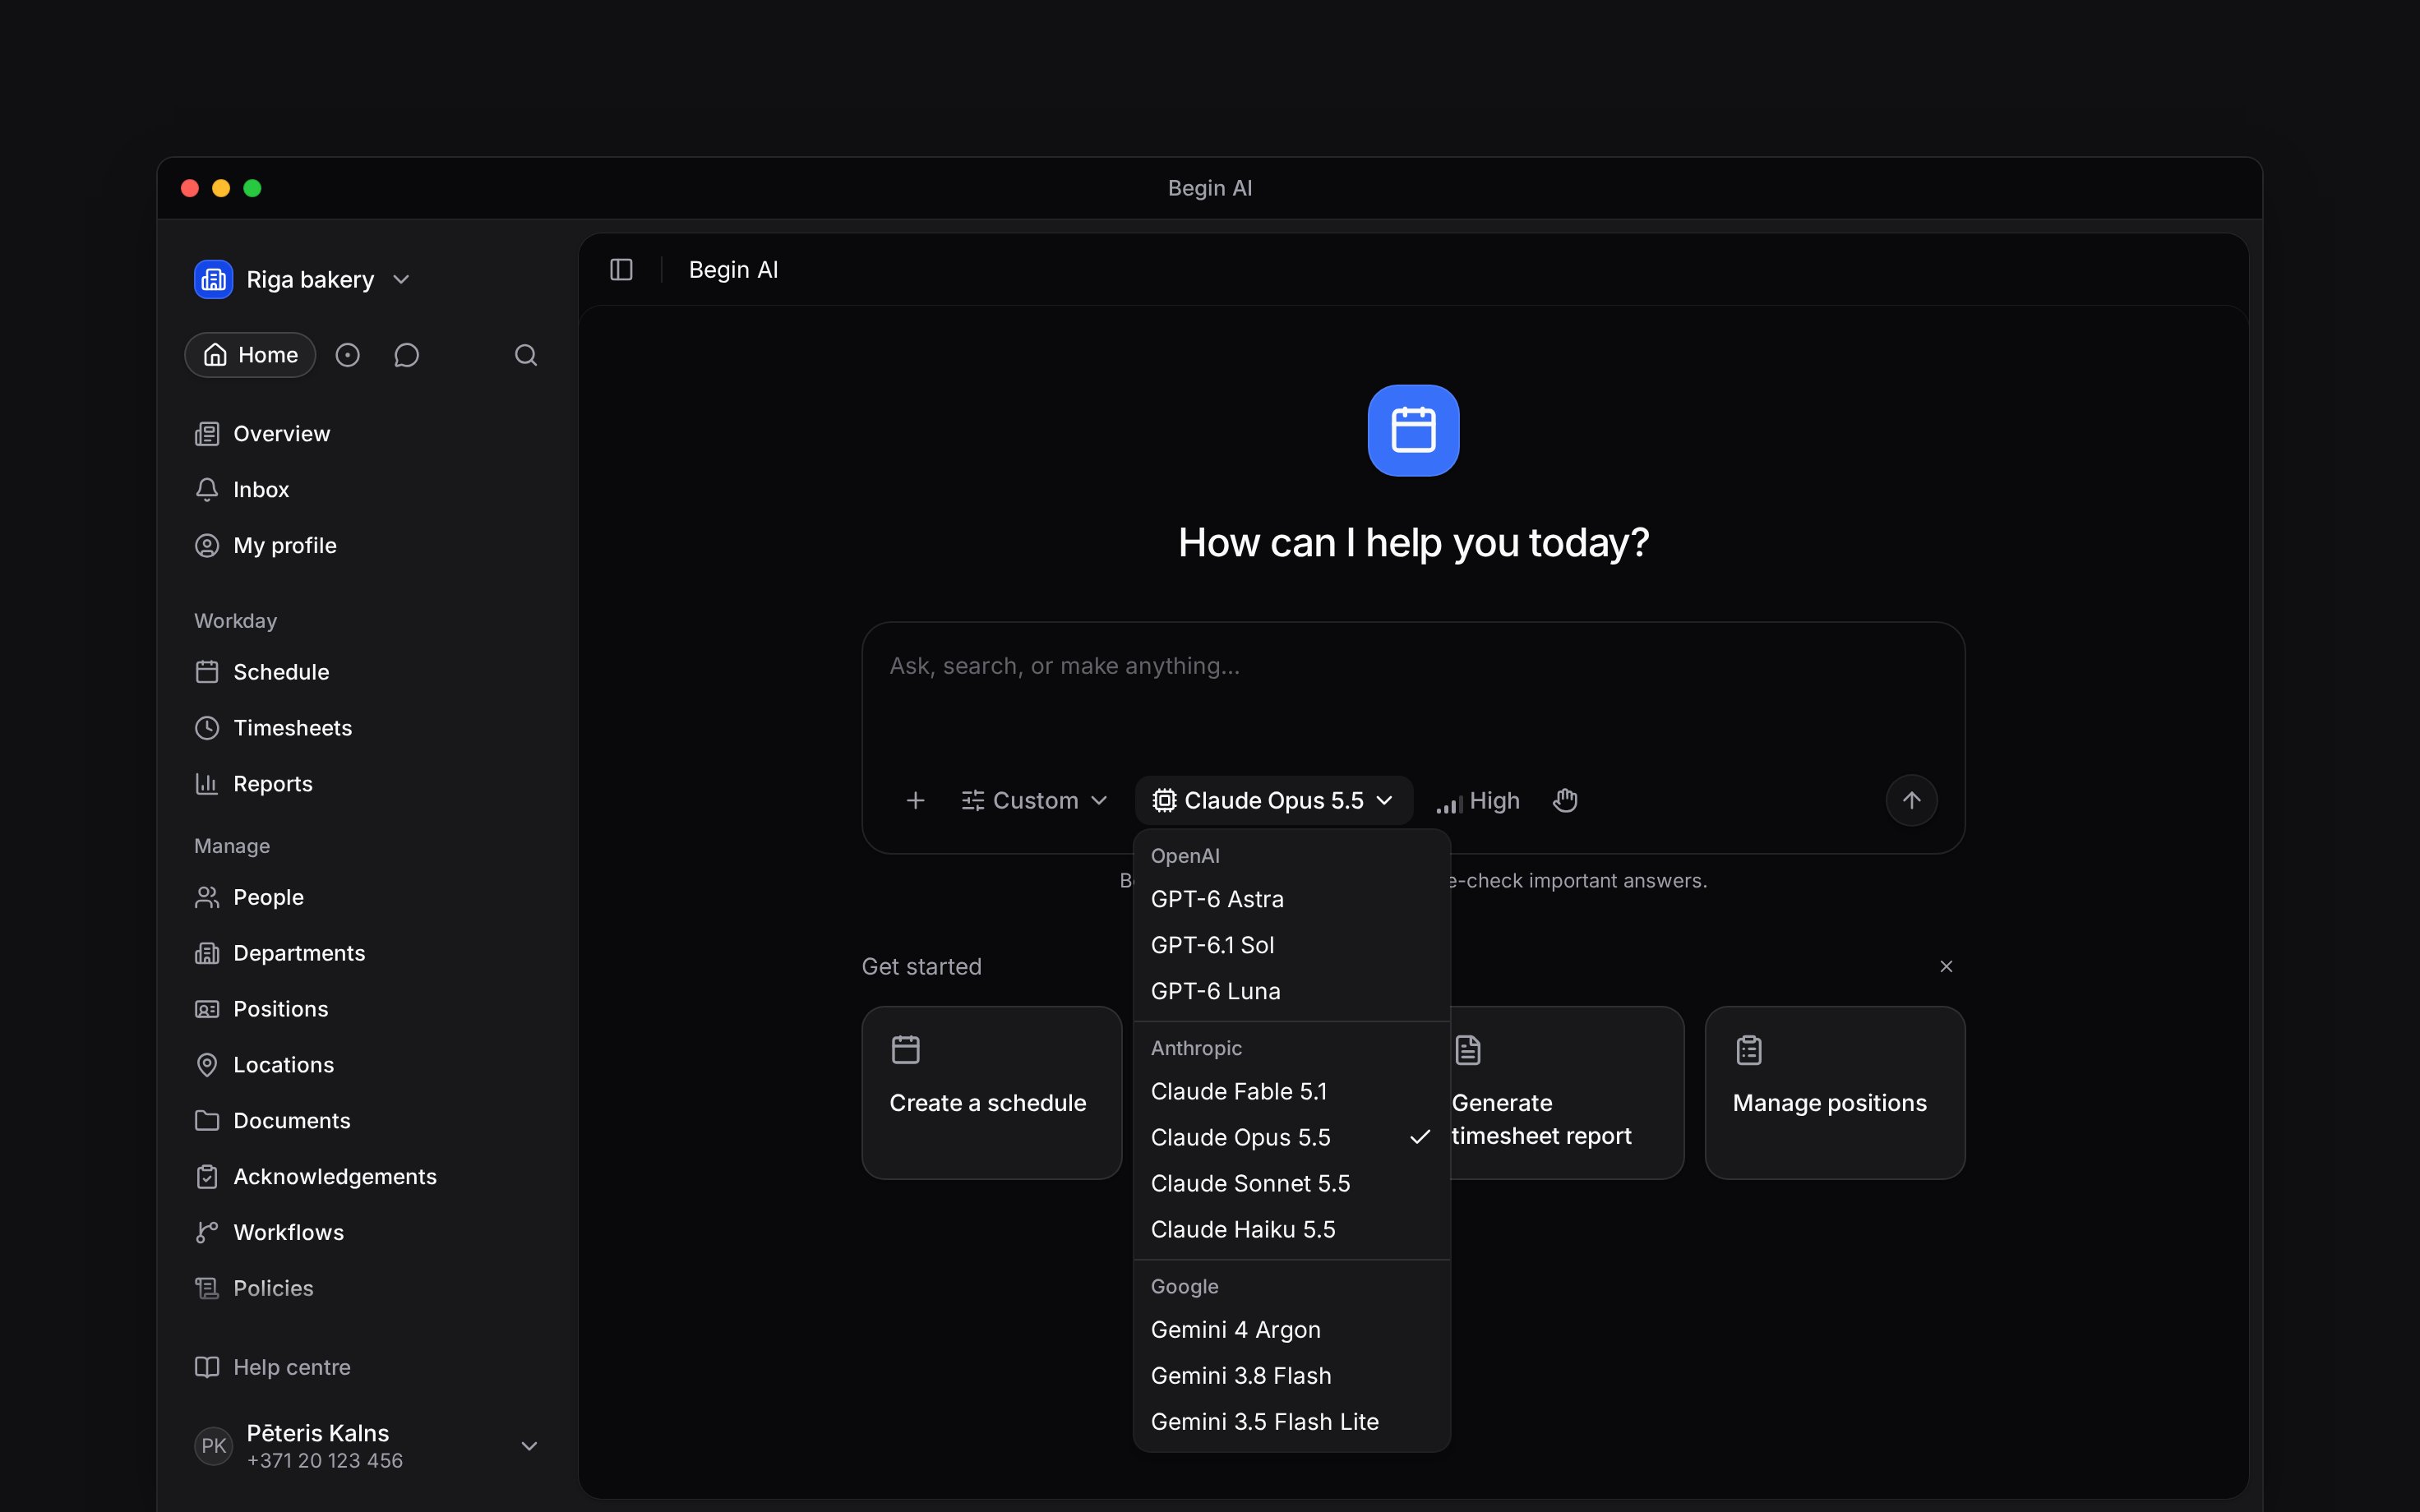Expand the Pēteris Kalns account chevron
The image size is (2420, 1512).
(x=530, y=1446)
